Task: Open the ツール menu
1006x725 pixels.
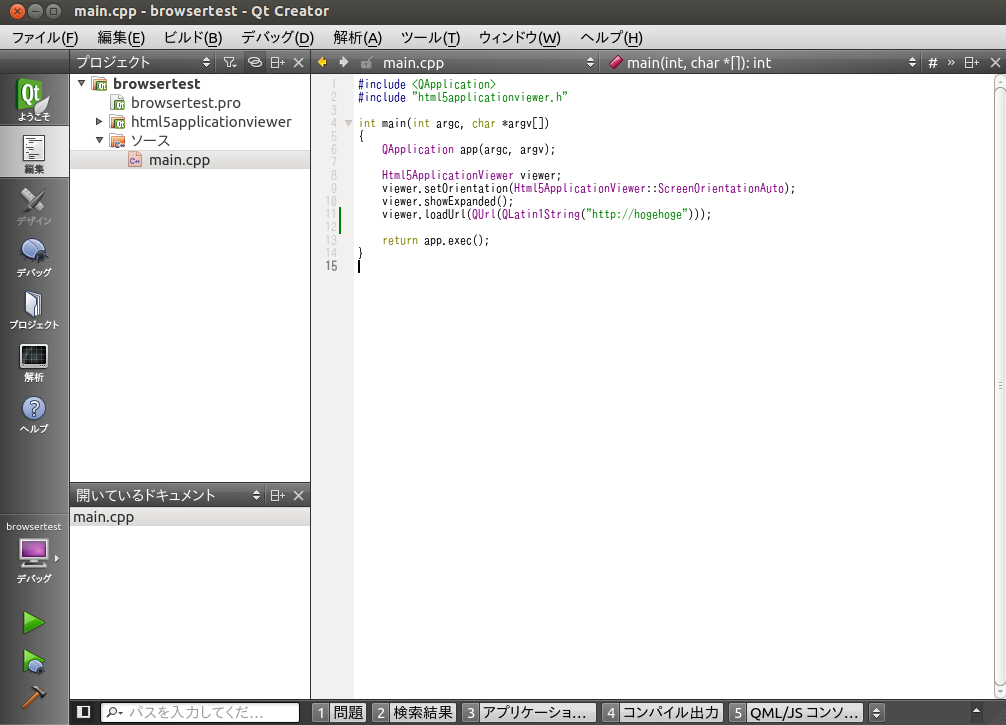Action: coord(429,37)
